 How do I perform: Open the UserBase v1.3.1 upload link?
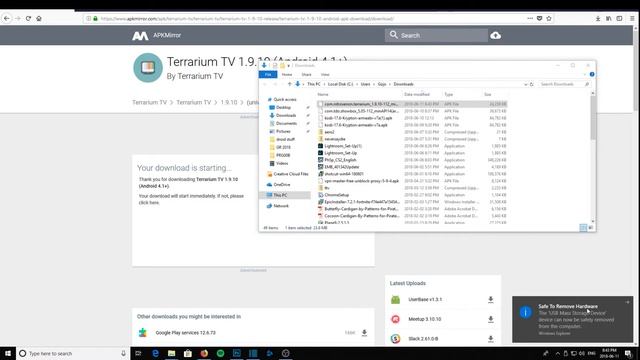pyautogui.click(x=425, y=300)
